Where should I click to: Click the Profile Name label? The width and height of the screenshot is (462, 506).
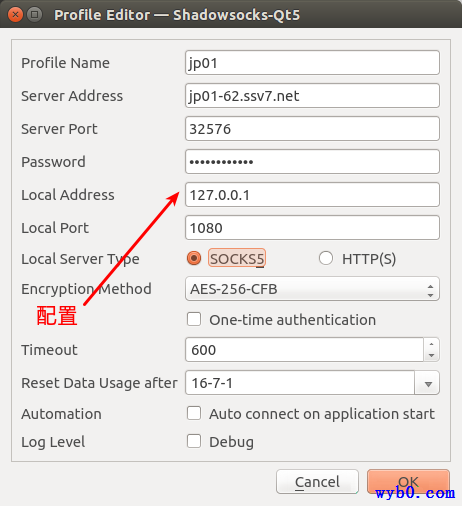[x=65, y=63]
